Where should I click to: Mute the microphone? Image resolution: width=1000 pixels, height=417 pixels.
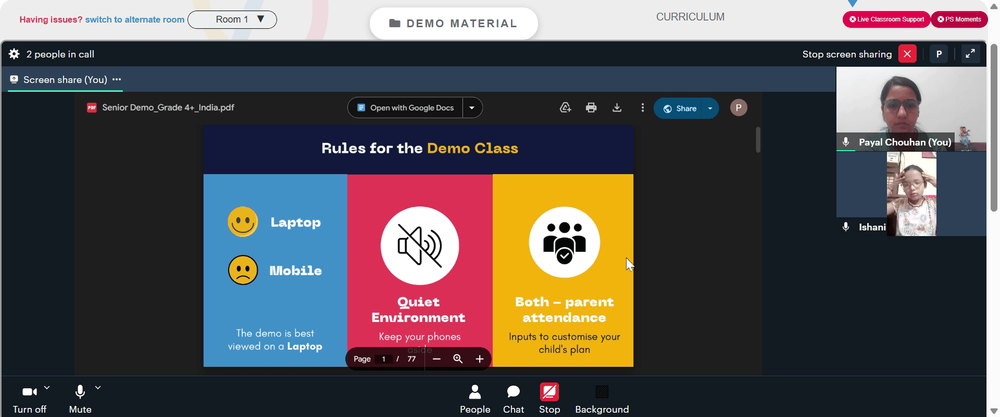pos(80,399)
